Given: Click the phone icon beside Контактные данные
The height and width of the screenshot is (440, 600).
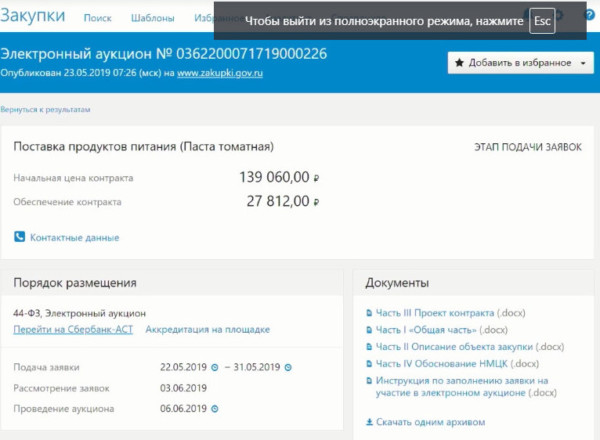Looking at the screenshot, I should tap(19, 237).
